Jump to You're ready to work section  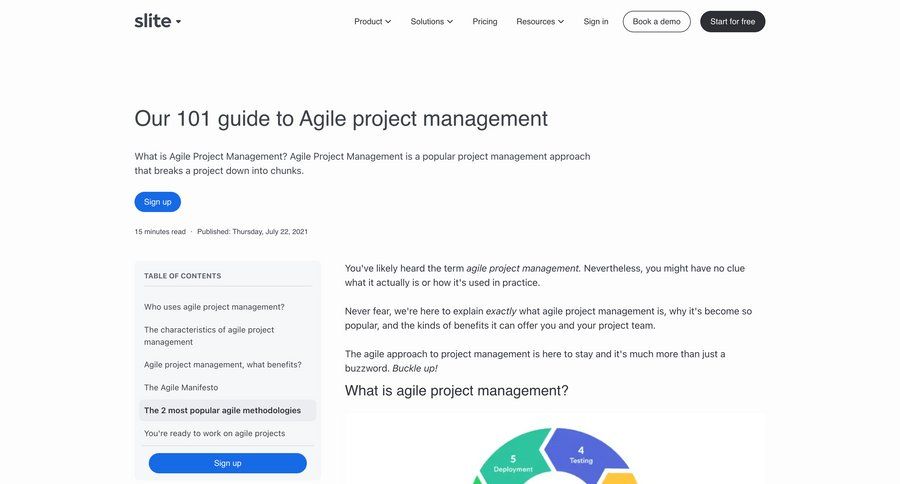point(214,433)
